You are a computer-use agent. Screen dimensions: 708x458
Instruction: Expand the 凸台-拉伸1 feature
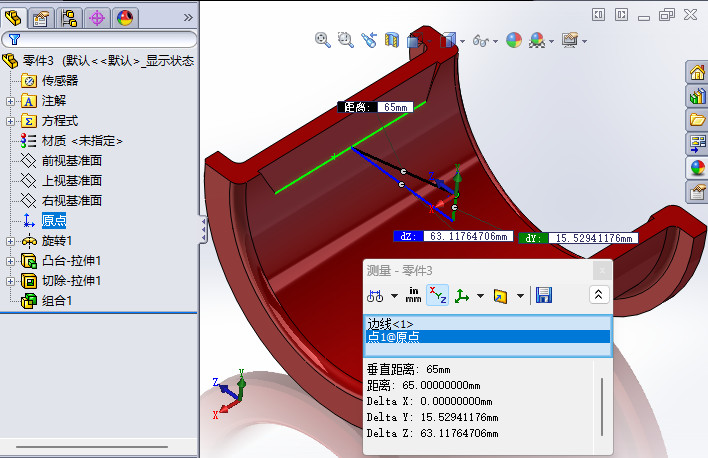coord(10,261)
